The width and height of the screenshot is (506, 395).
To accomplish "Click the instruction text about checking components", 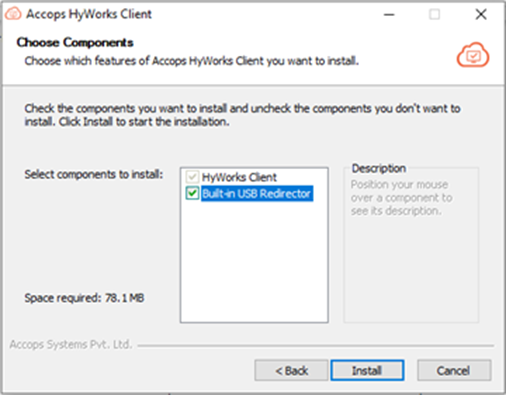I will coord(242,115).
